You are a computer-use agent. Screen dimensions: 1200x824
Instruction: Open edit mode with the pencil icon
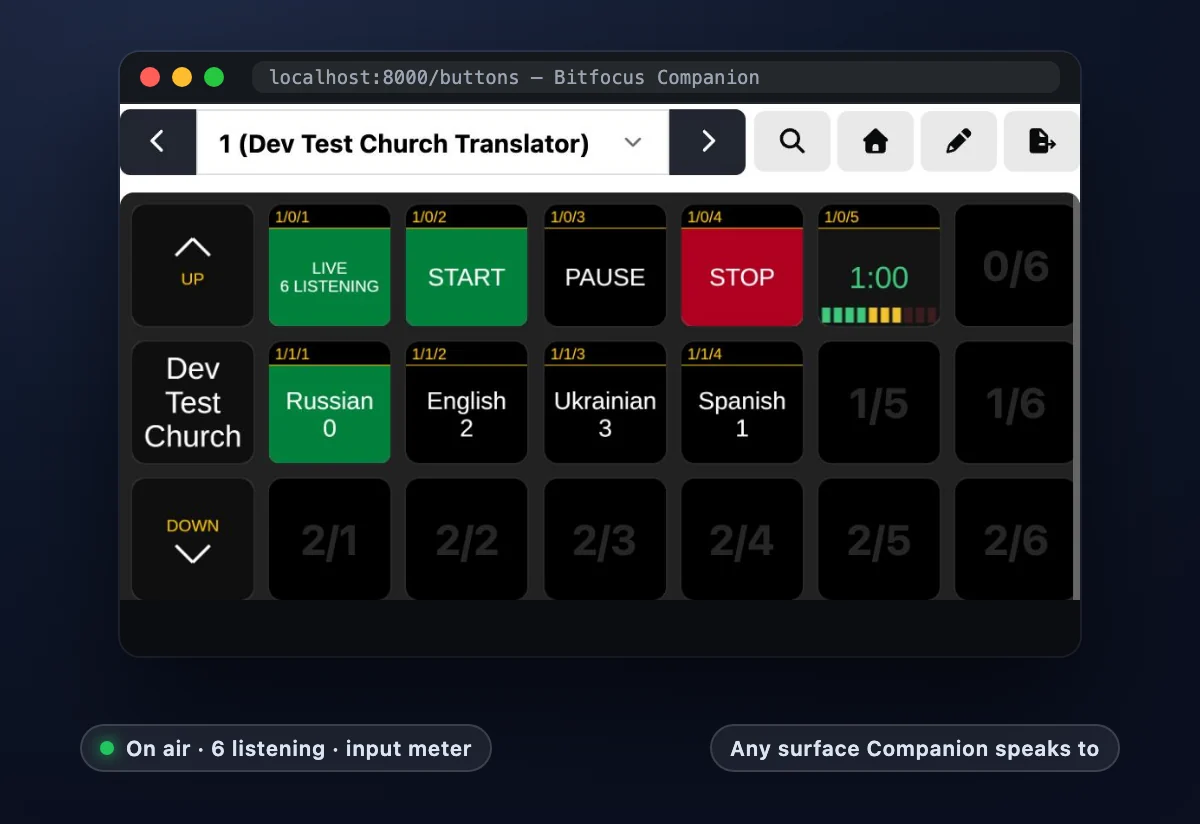pyautogui.click(x=958, y=142)
